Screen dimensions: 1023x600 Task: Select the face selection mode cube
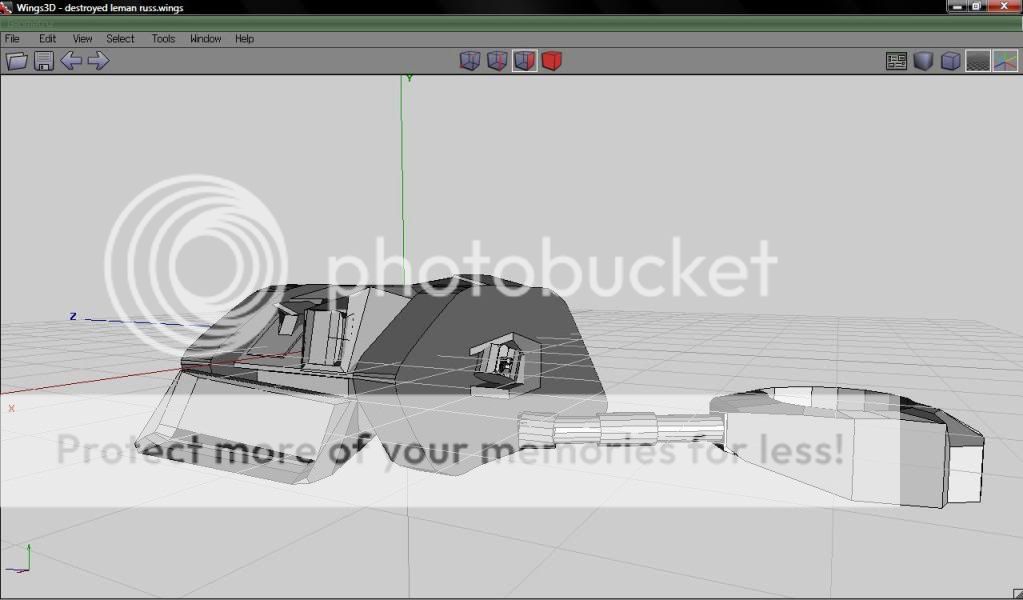click(x=525, y=61)
